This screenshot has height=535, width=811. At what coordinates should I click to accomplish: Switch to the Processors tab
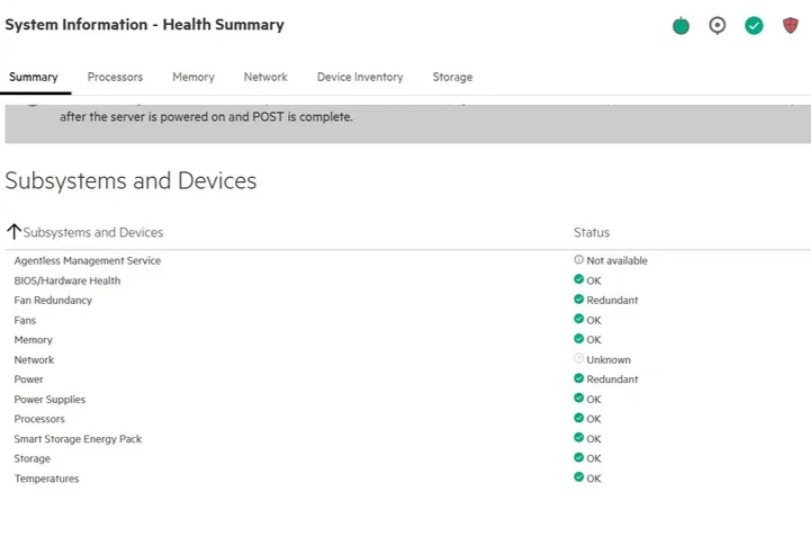pyautogui.click(x=115, y=77)
